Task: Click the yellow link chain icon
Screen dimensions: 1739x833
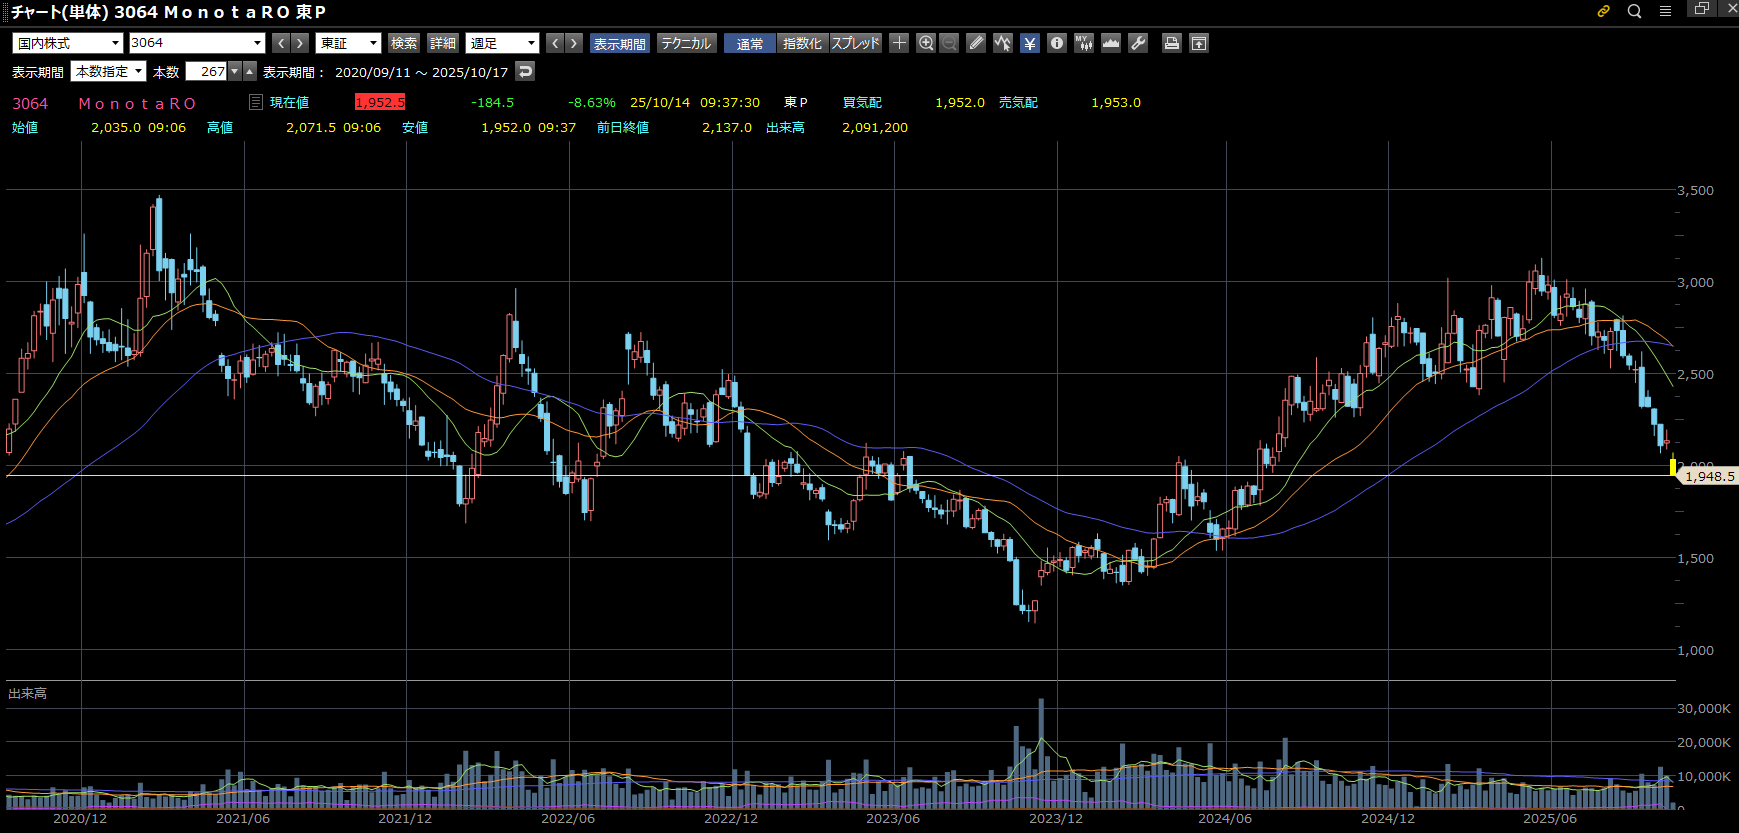Action: [x=1603, y=11]
